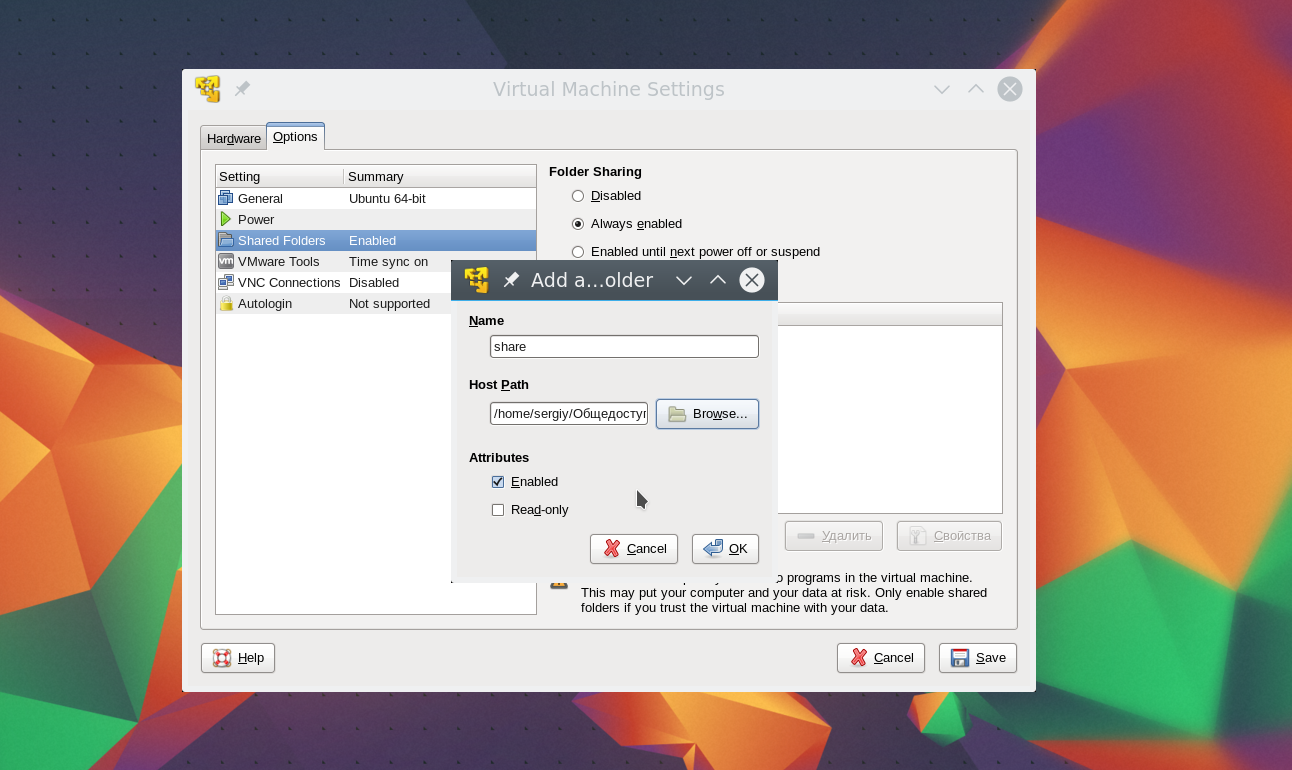The image size is (1292, 770).
Task: Click the General settings computer icon
Action: click(226, 198)
